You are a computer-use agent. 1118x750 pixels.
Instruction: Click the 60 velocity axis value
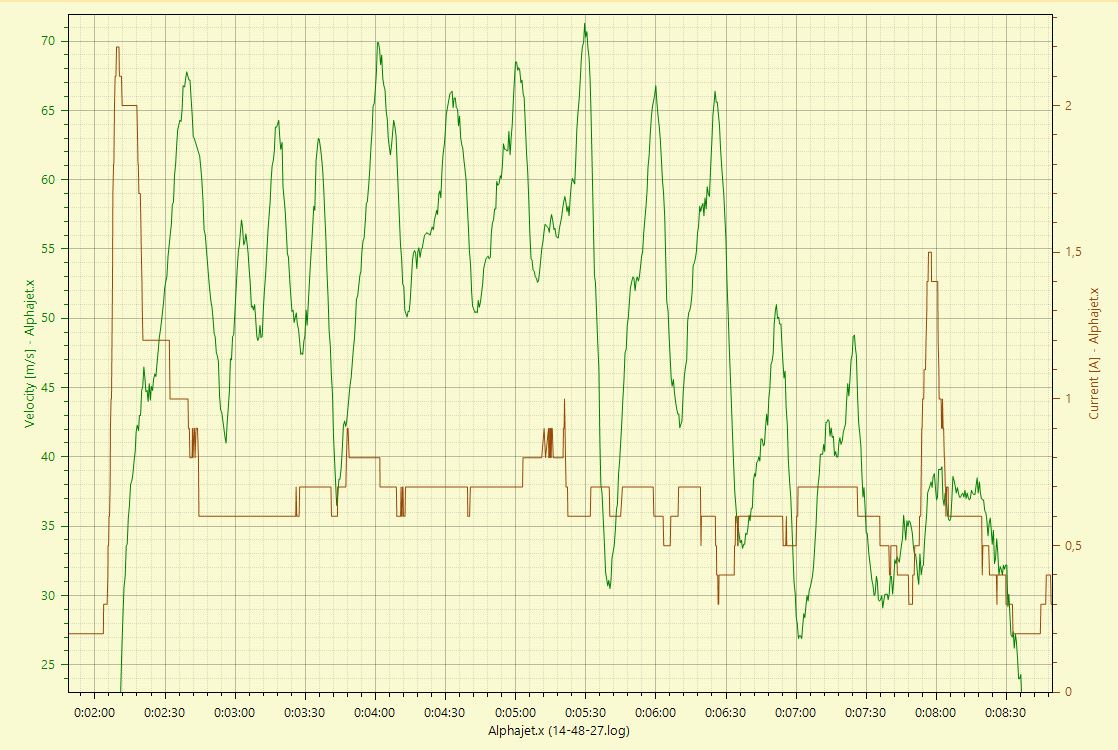(48, 180)
